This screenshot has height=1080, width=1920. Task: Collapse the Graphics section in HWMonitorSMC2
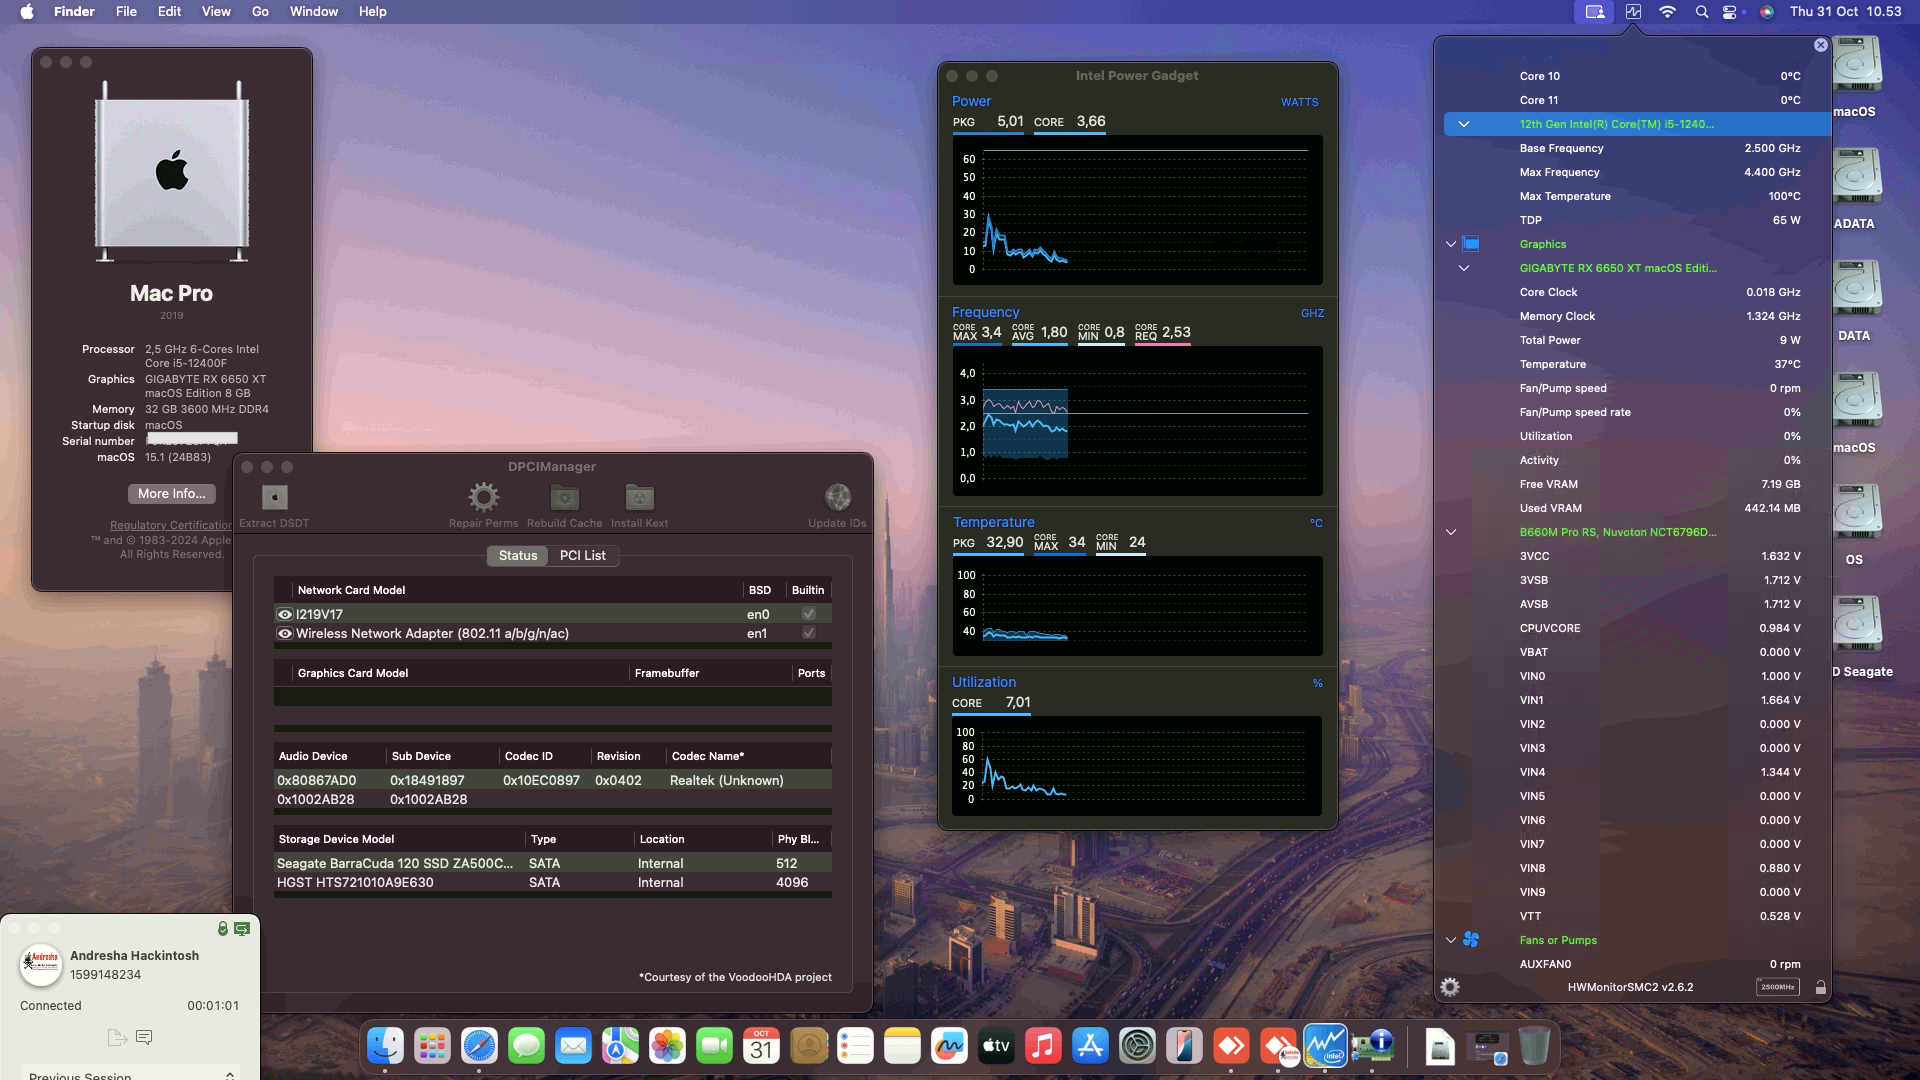(x=1451, y=243)
